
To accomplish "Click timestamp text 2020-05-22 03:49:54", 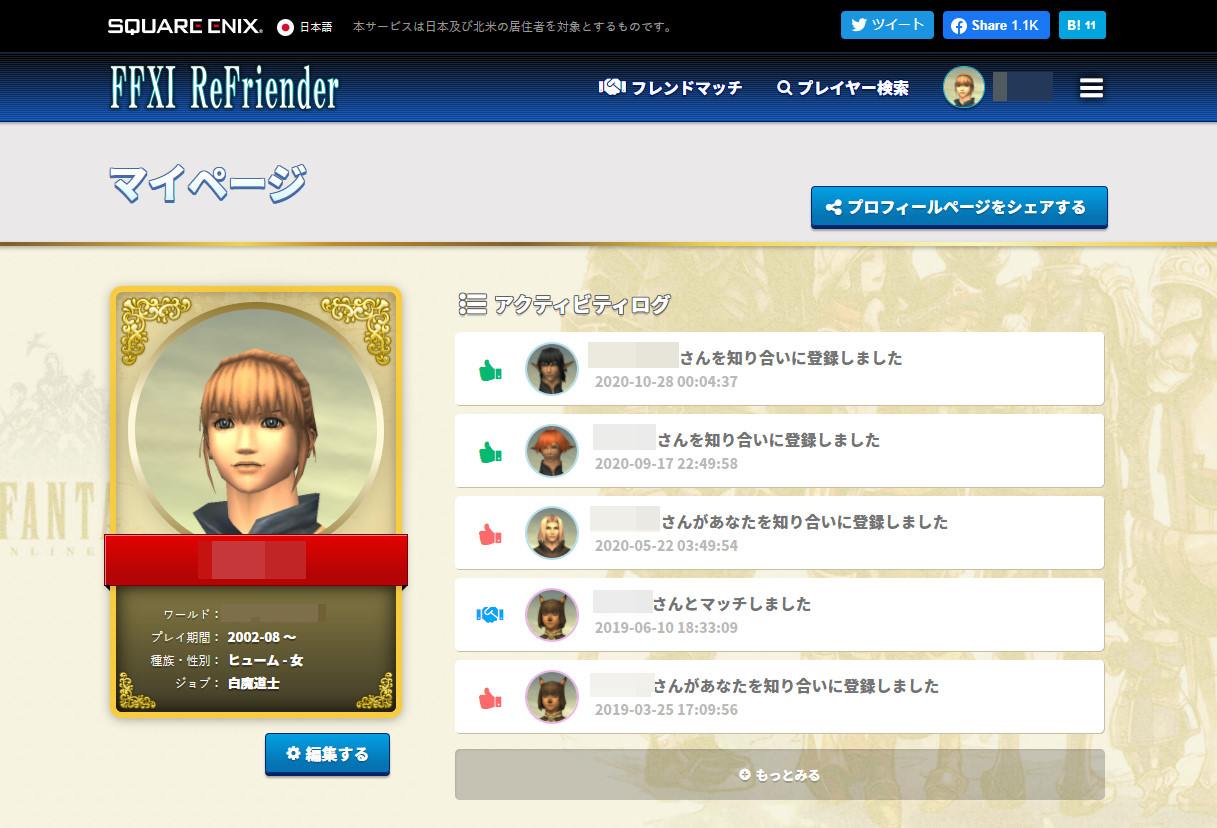I will click(x=666, y=546).
